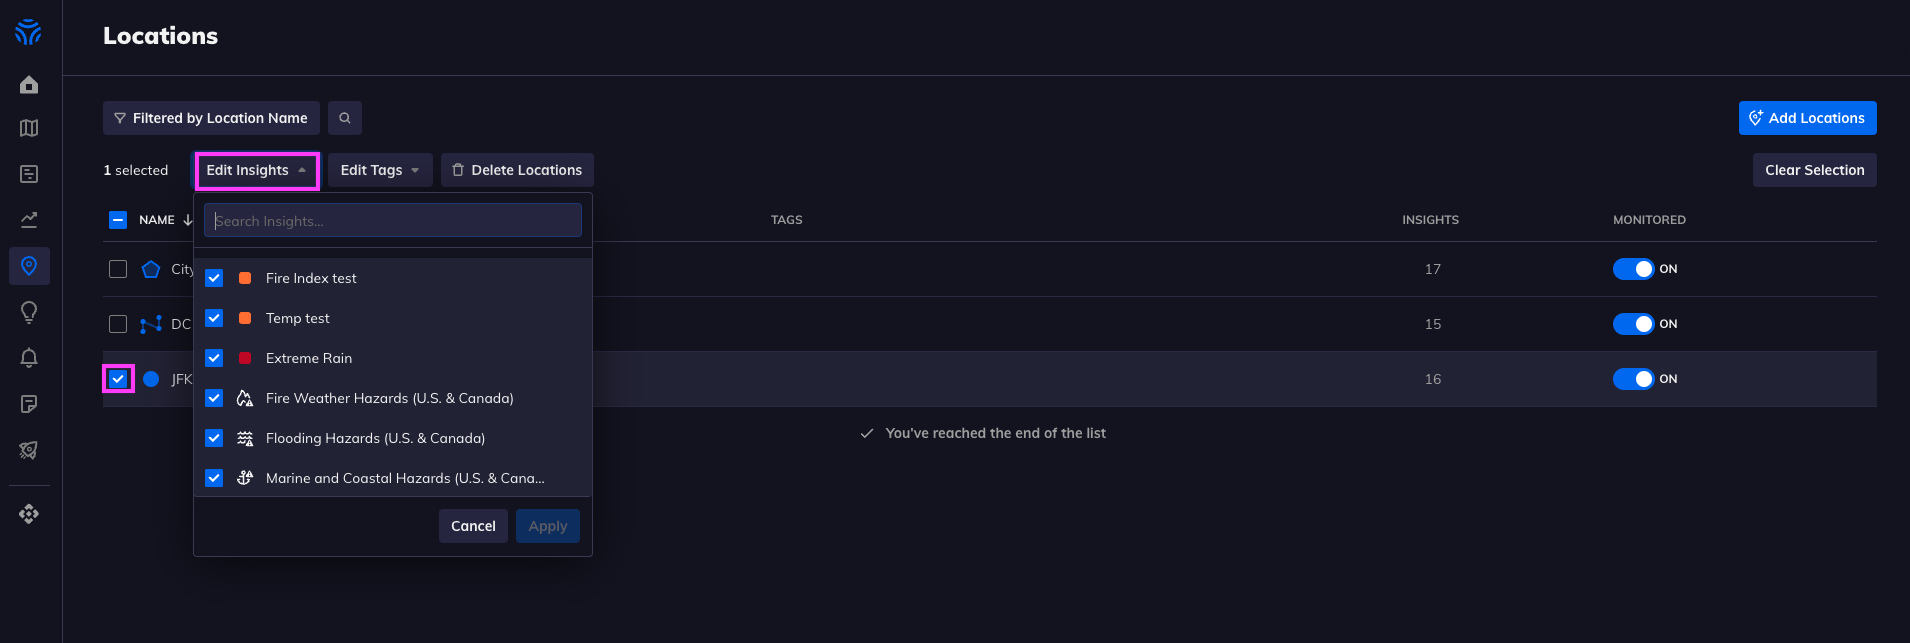This screenshot has width=1910, height=643.
Task: Click the orange Temp test color swatch
Action: (x=245, y=318)
